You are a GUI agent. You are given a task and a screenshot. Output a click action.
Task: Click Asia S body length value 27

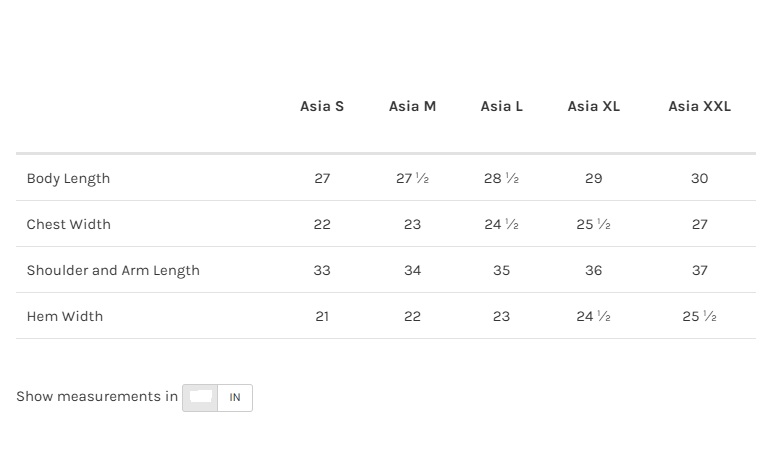(322, 178)
